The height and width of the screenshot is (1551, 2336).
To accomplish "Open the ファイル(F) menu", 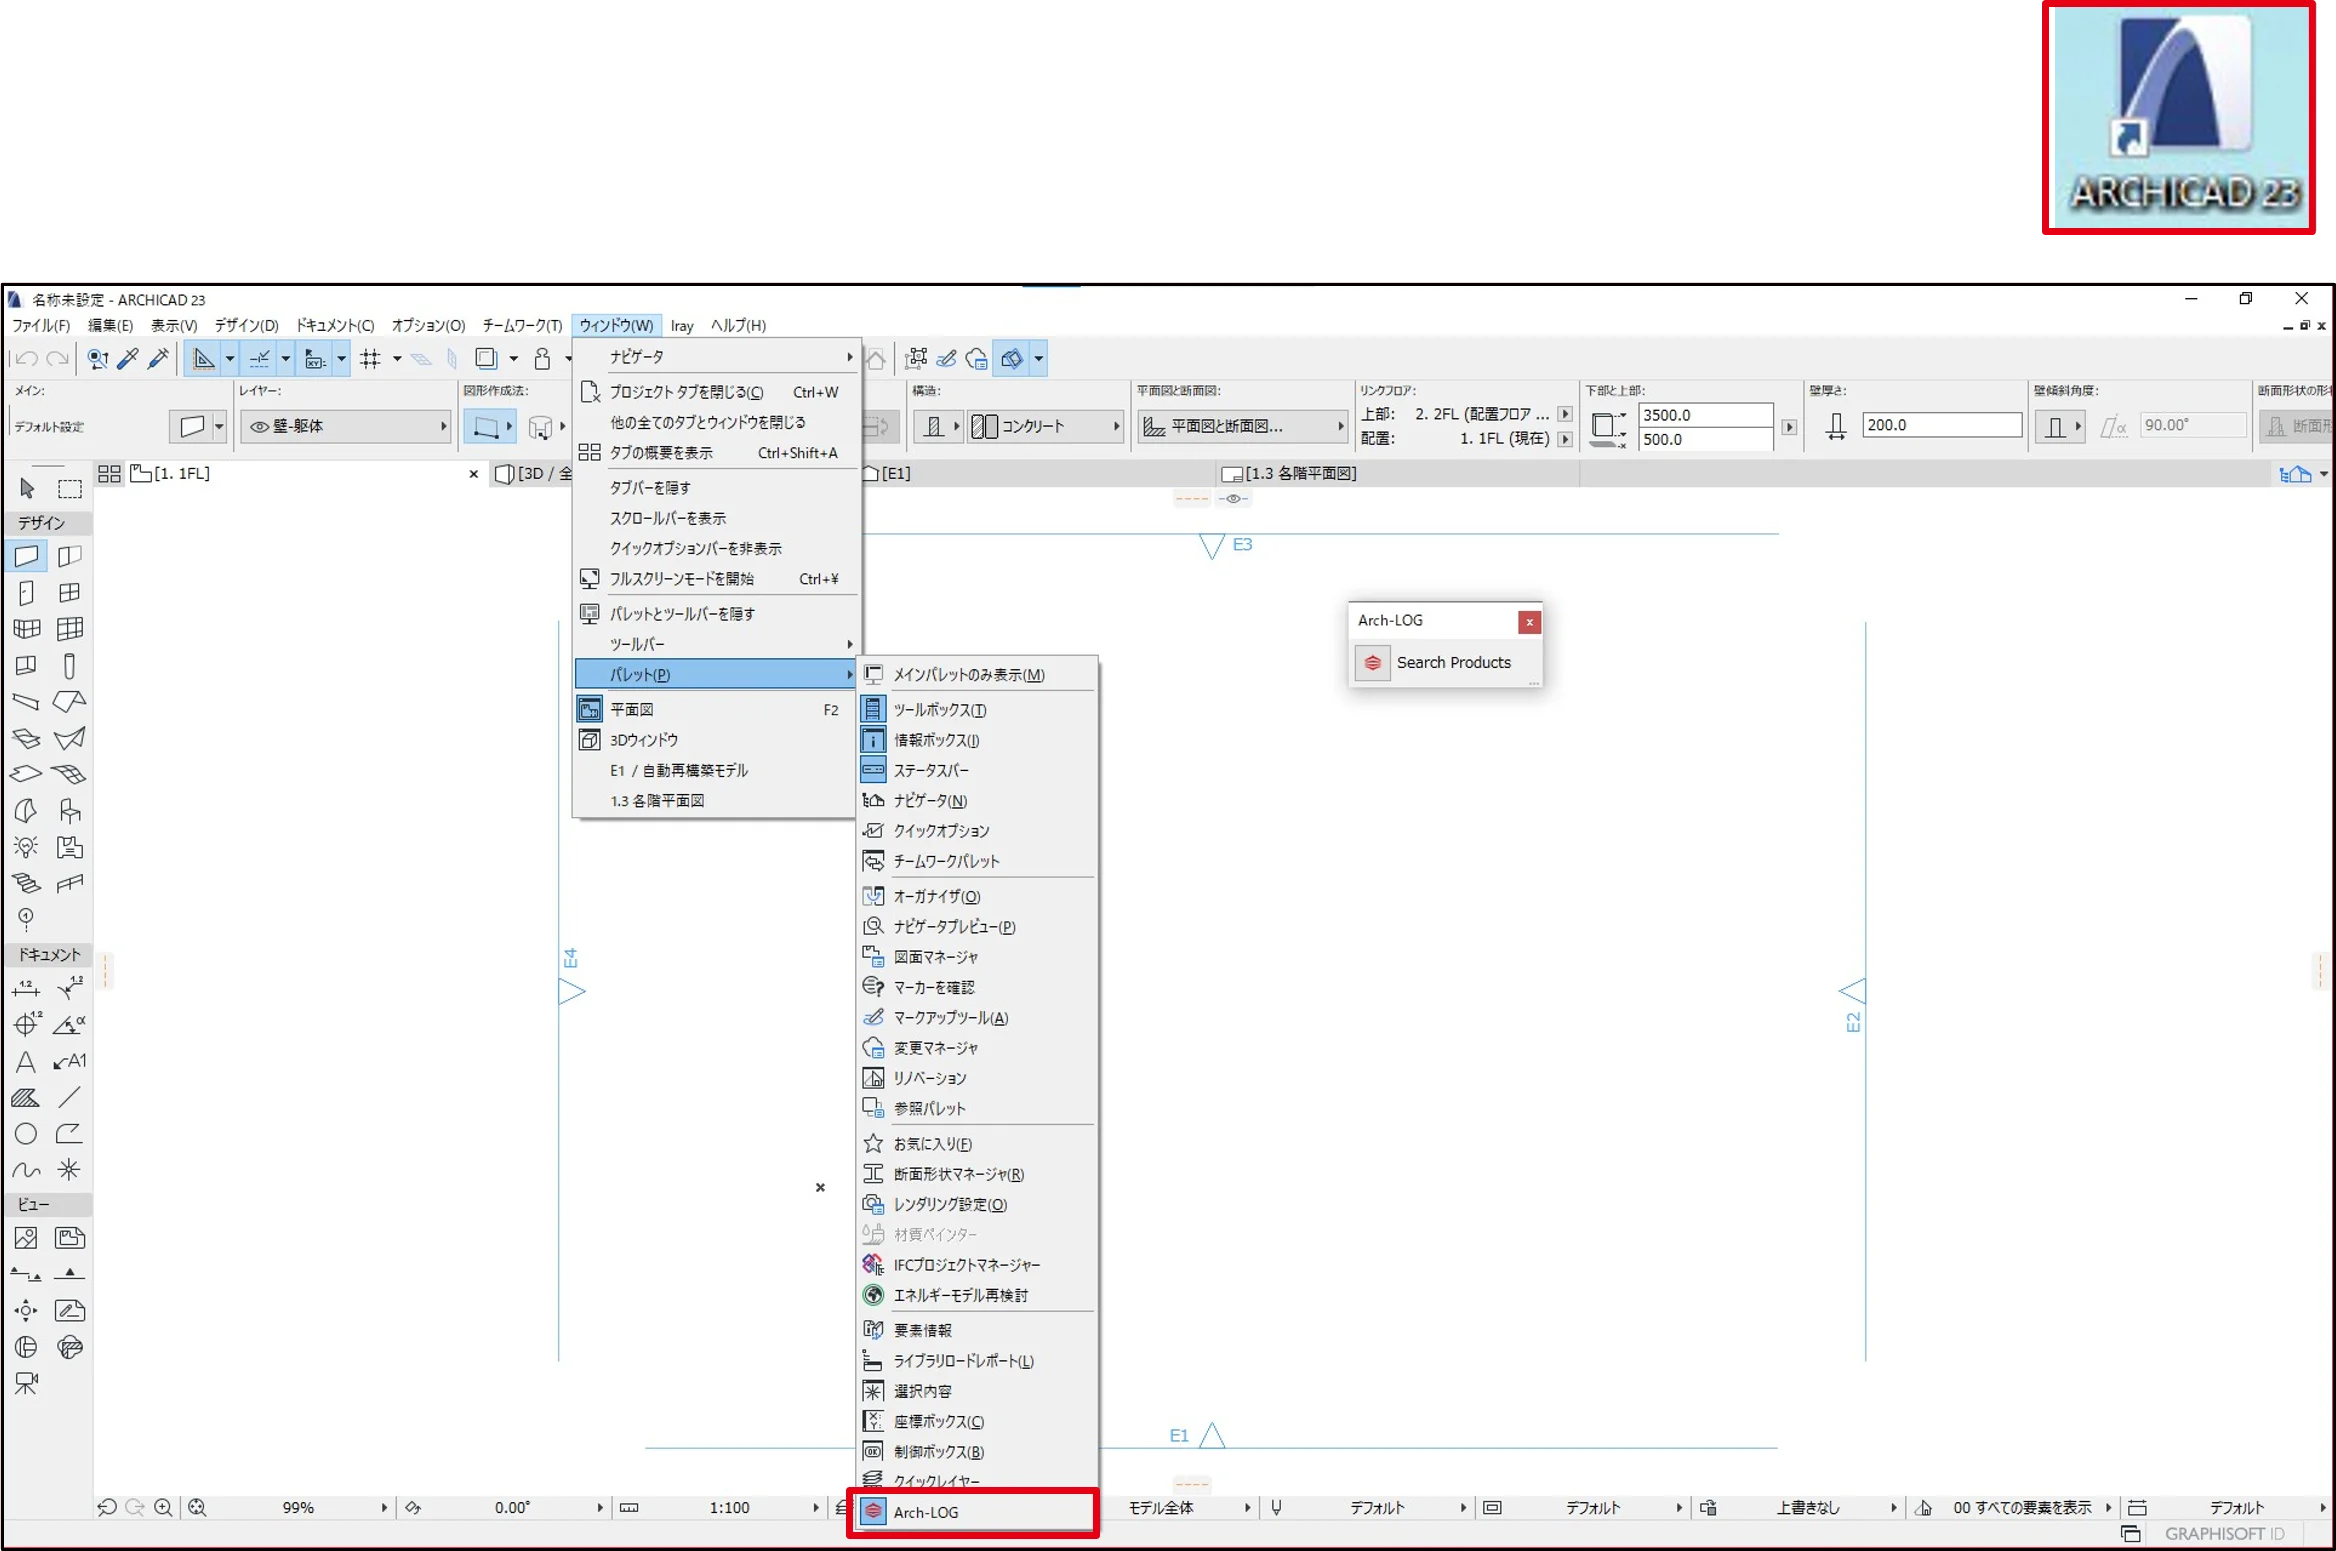I will click(x=41, y=325).
